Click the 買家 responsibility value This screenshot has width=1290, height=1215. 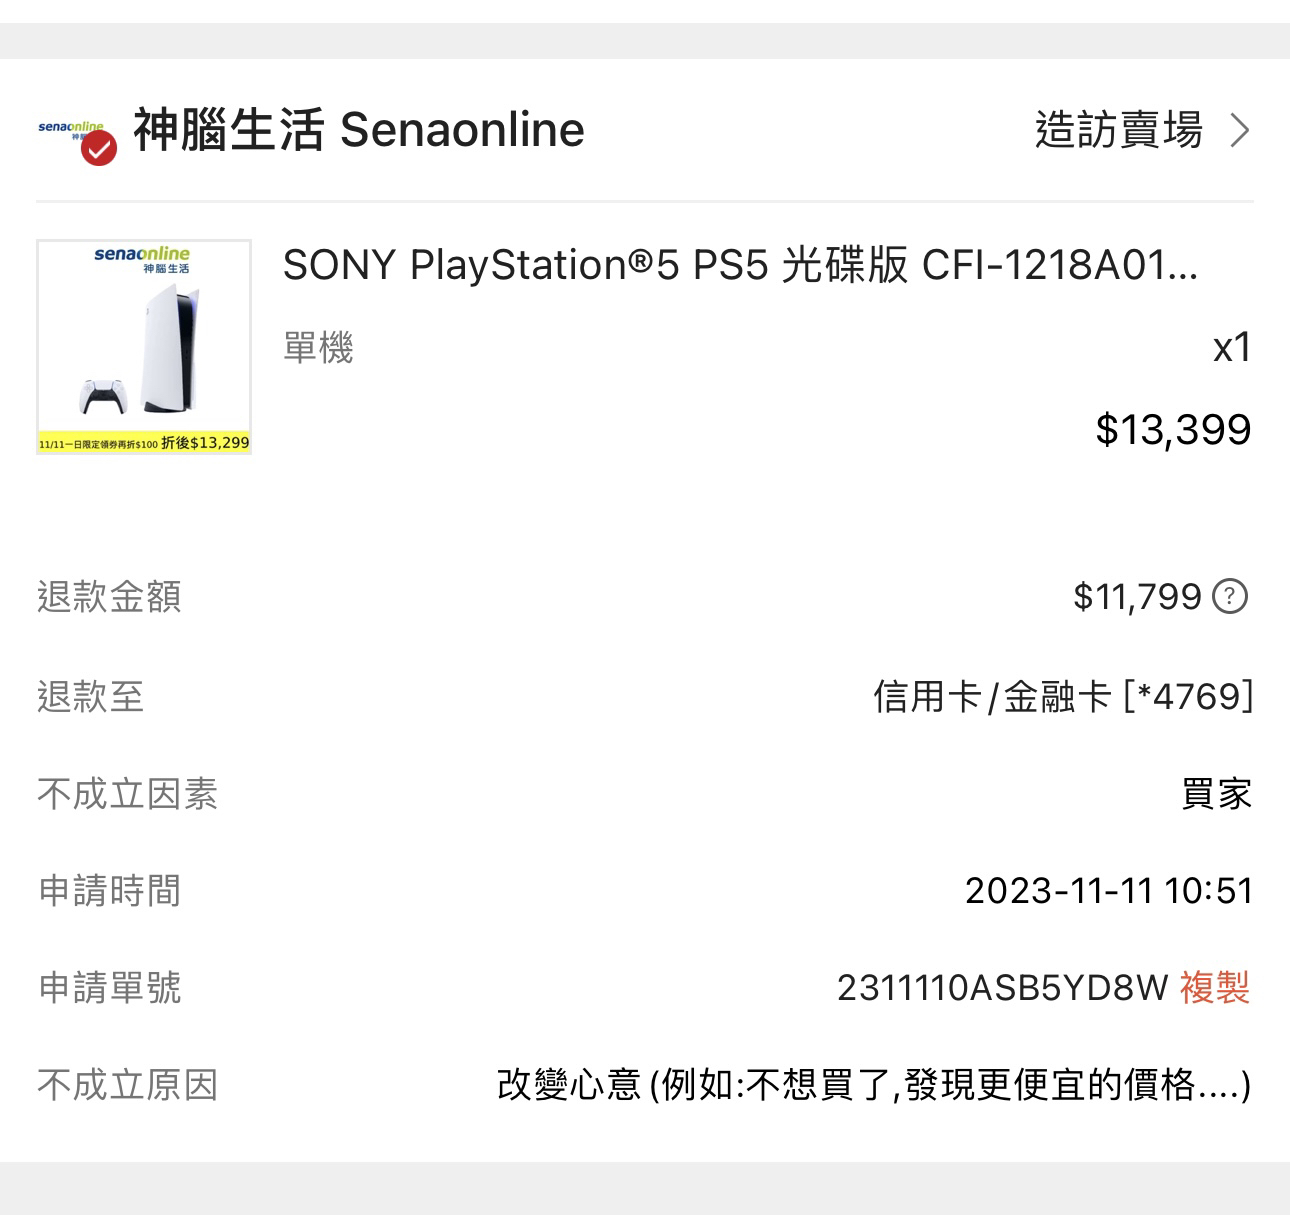click(x=1216, y=794)
